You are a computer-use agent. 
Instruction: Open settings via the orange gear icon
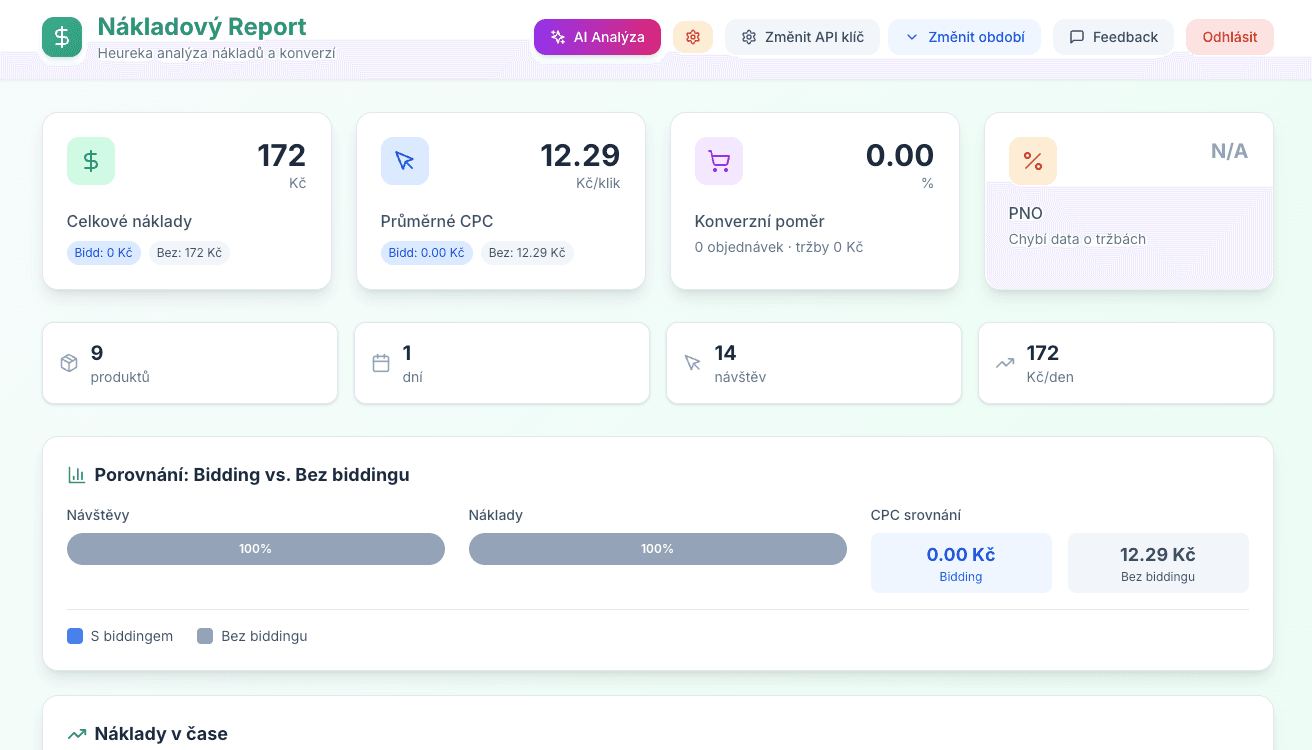693,37
